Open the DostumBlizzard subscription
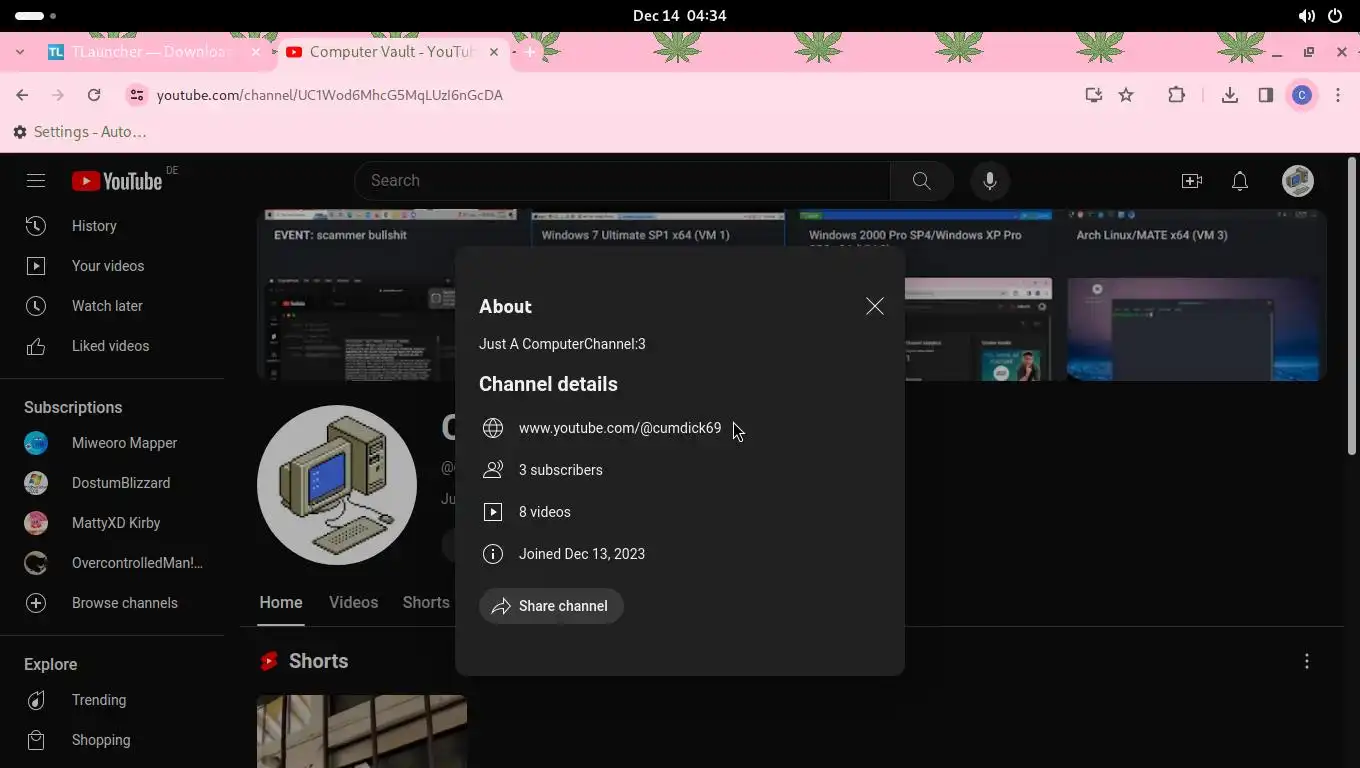This screenshot has width=1360, height=768. click(112, 483)
